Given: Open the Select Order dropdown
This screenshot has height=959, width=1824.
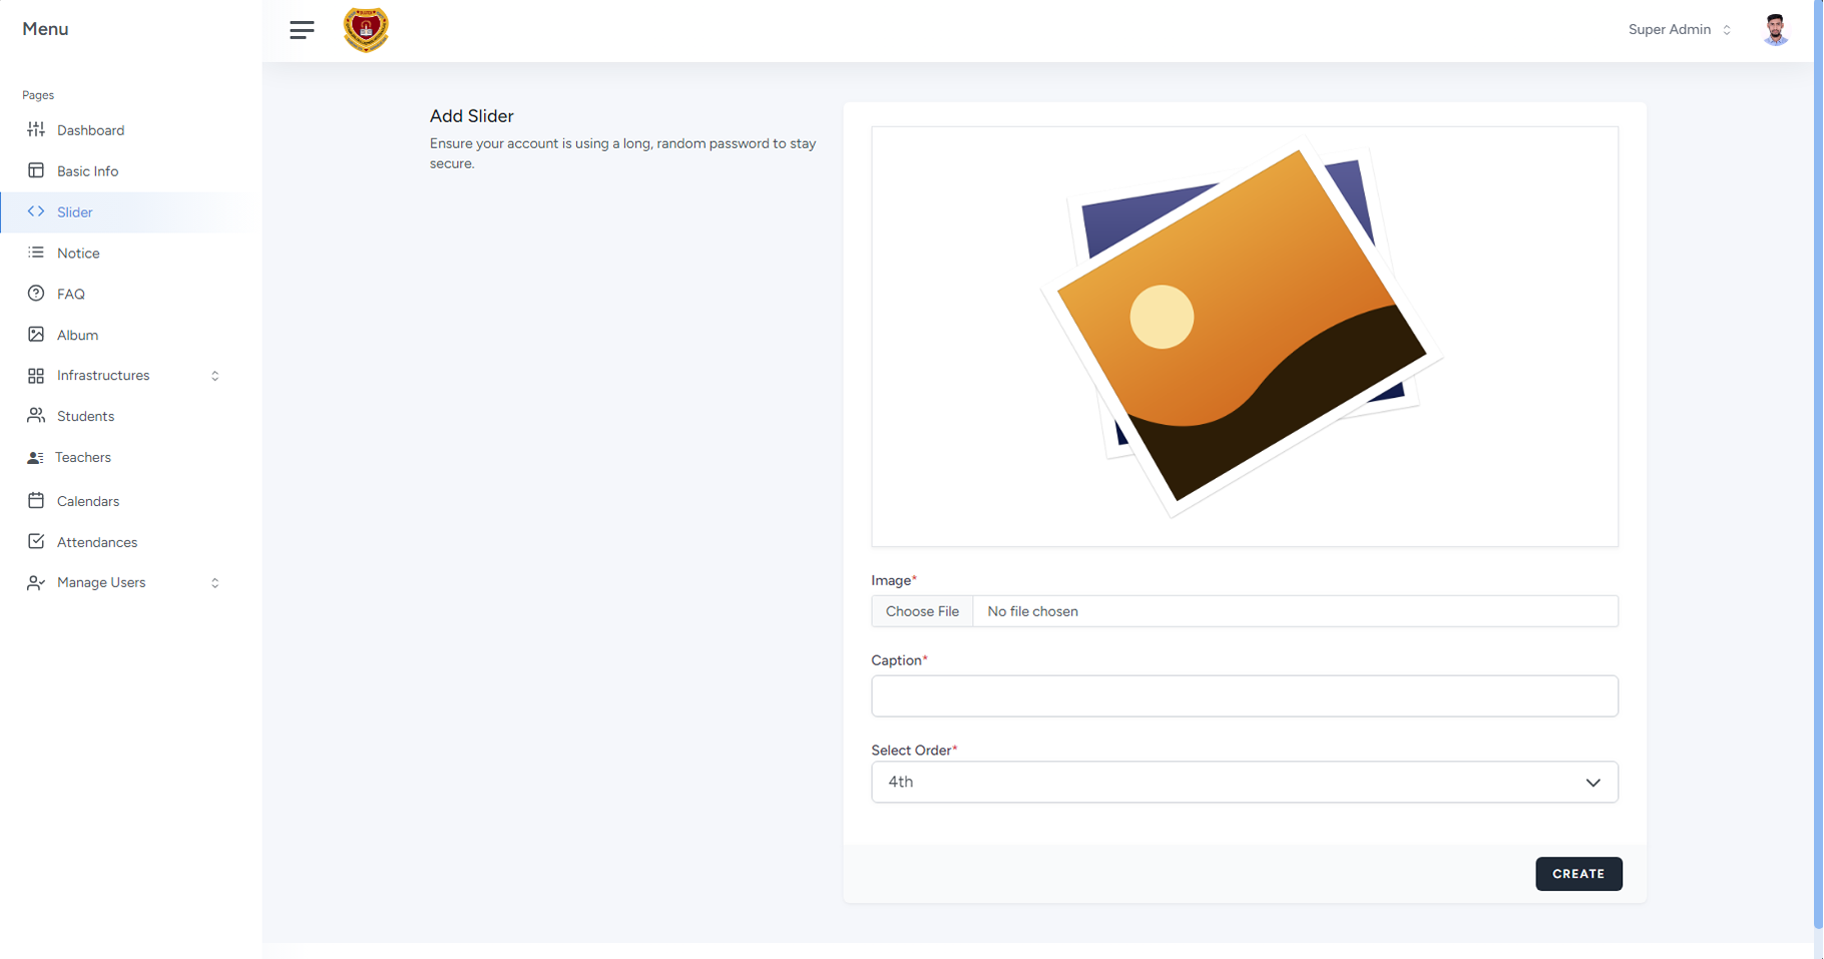Looking at the screenshot, I should 1243,782.
